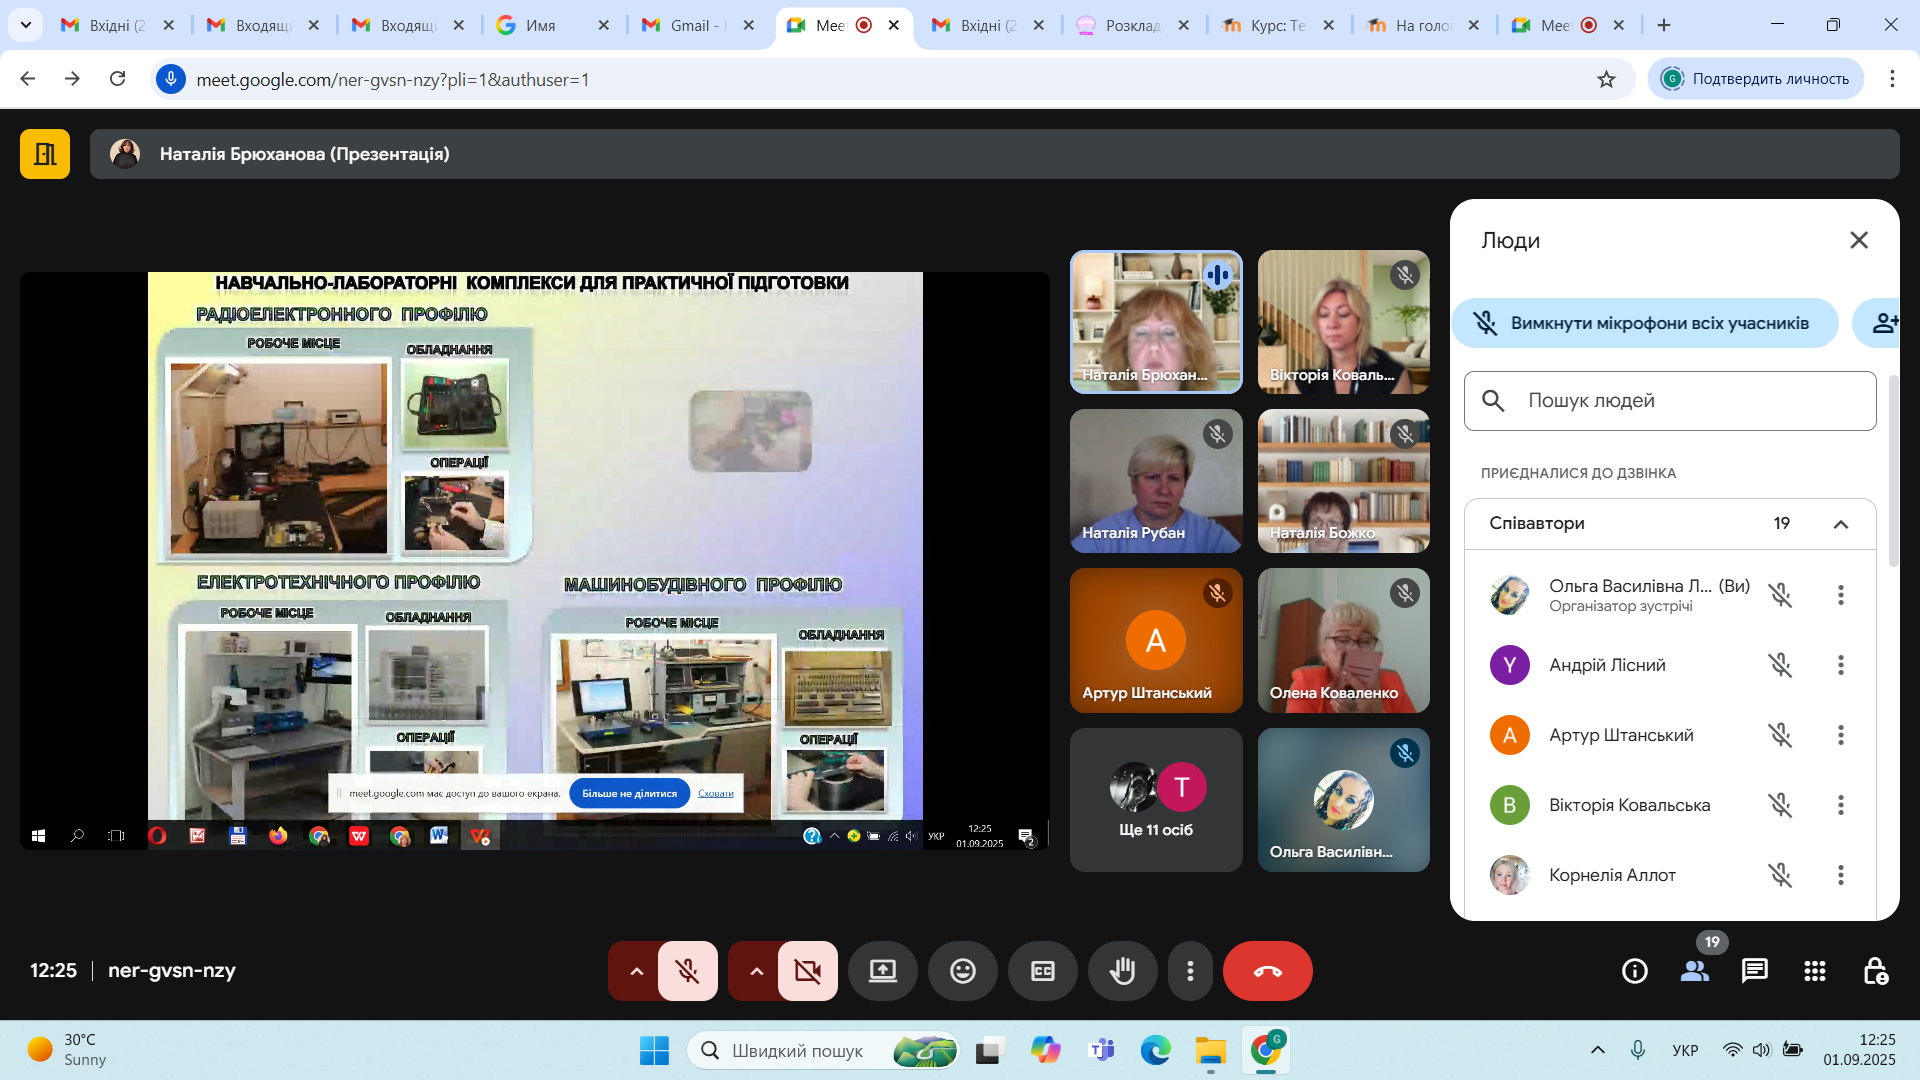1920x1080 pixels.
Task: Click Вимкнути мікрофони всіх учасників
Action: pyautogui.click(x=1644, y=323)
